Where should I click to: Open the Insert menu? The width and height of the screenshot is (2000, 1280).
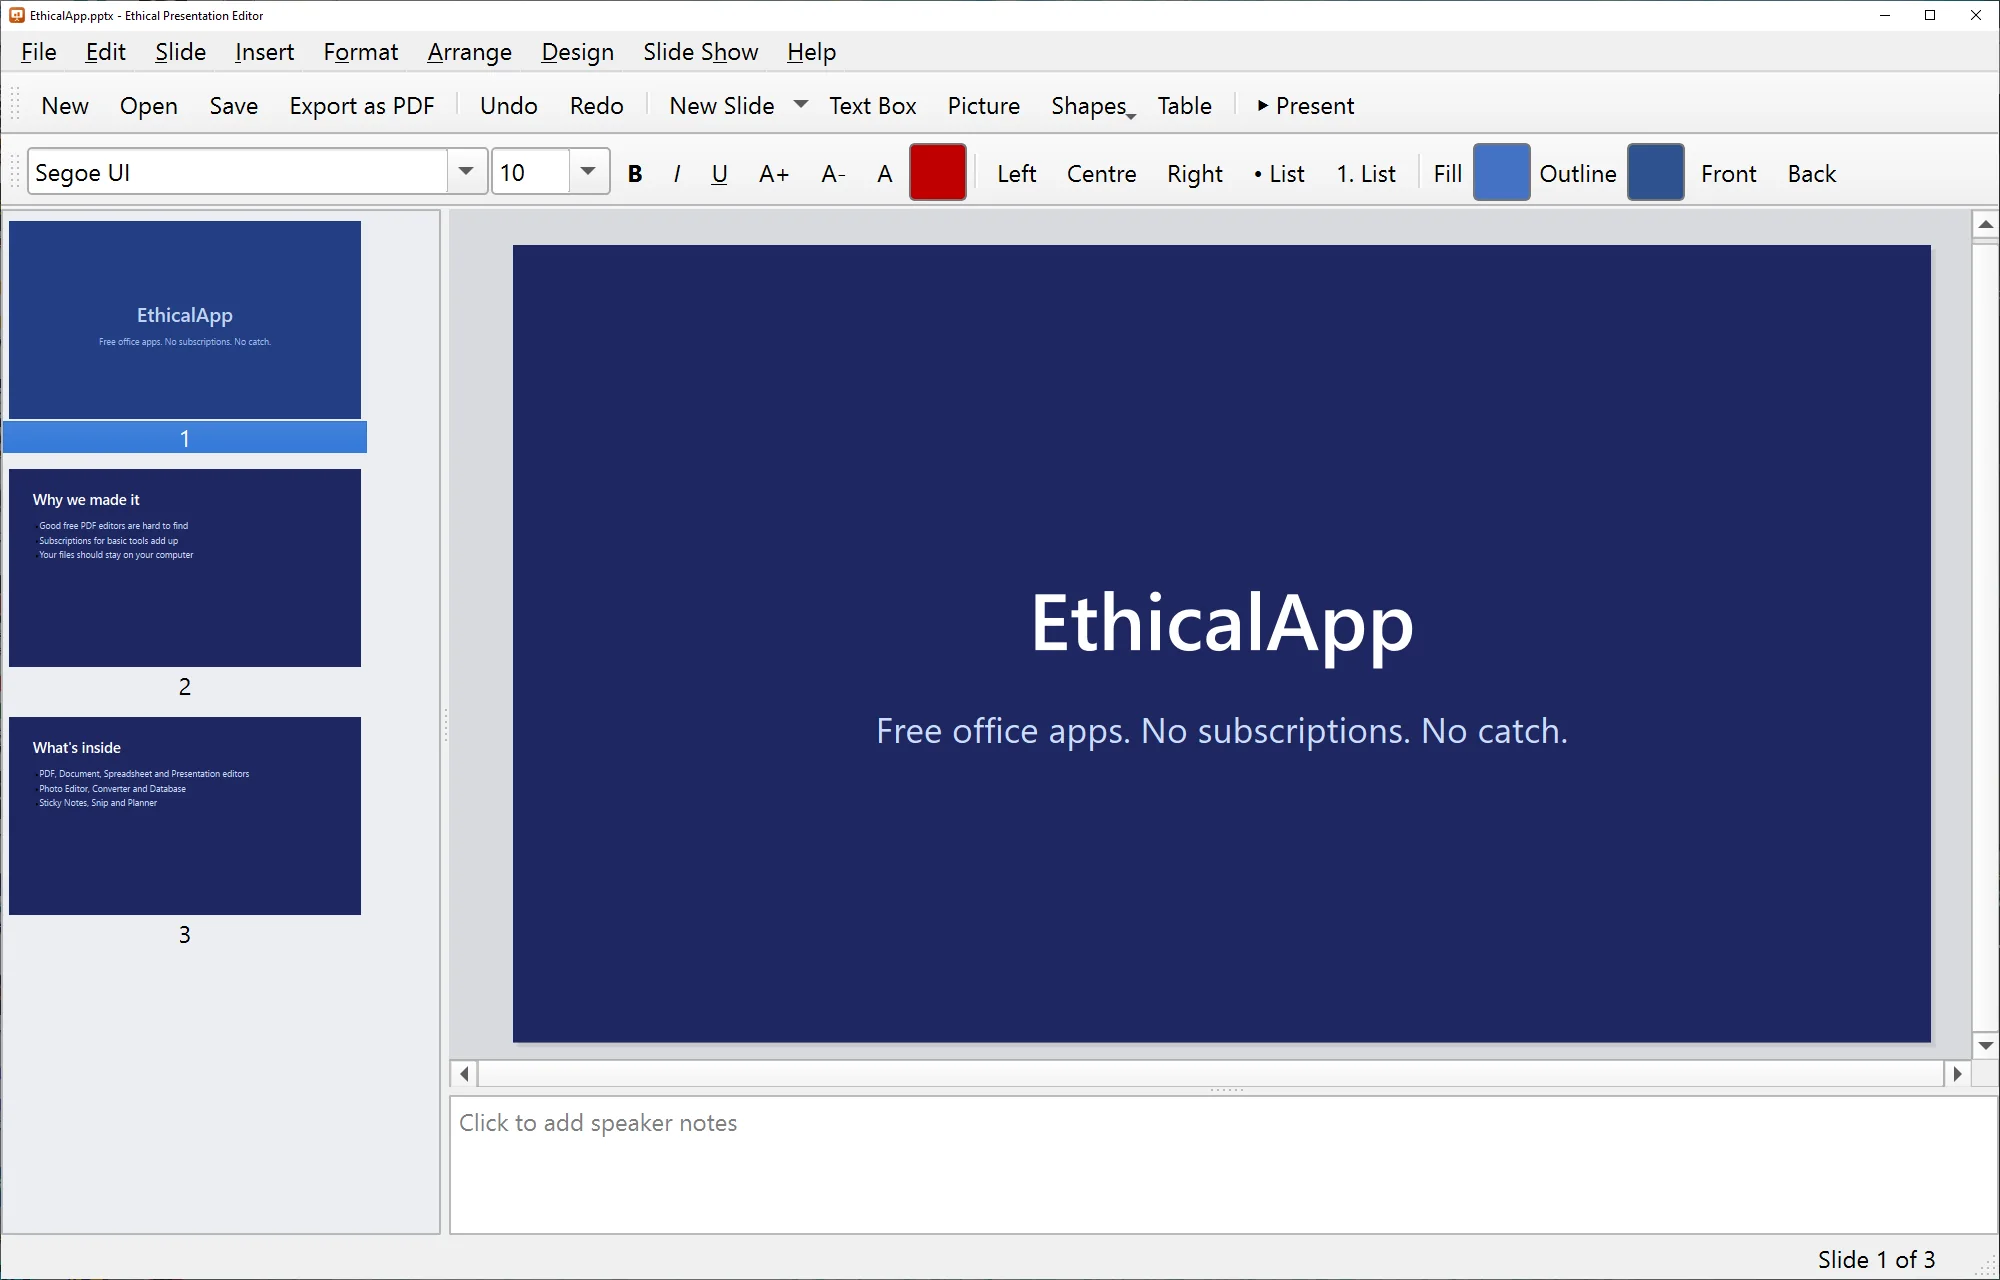point(264,51)
